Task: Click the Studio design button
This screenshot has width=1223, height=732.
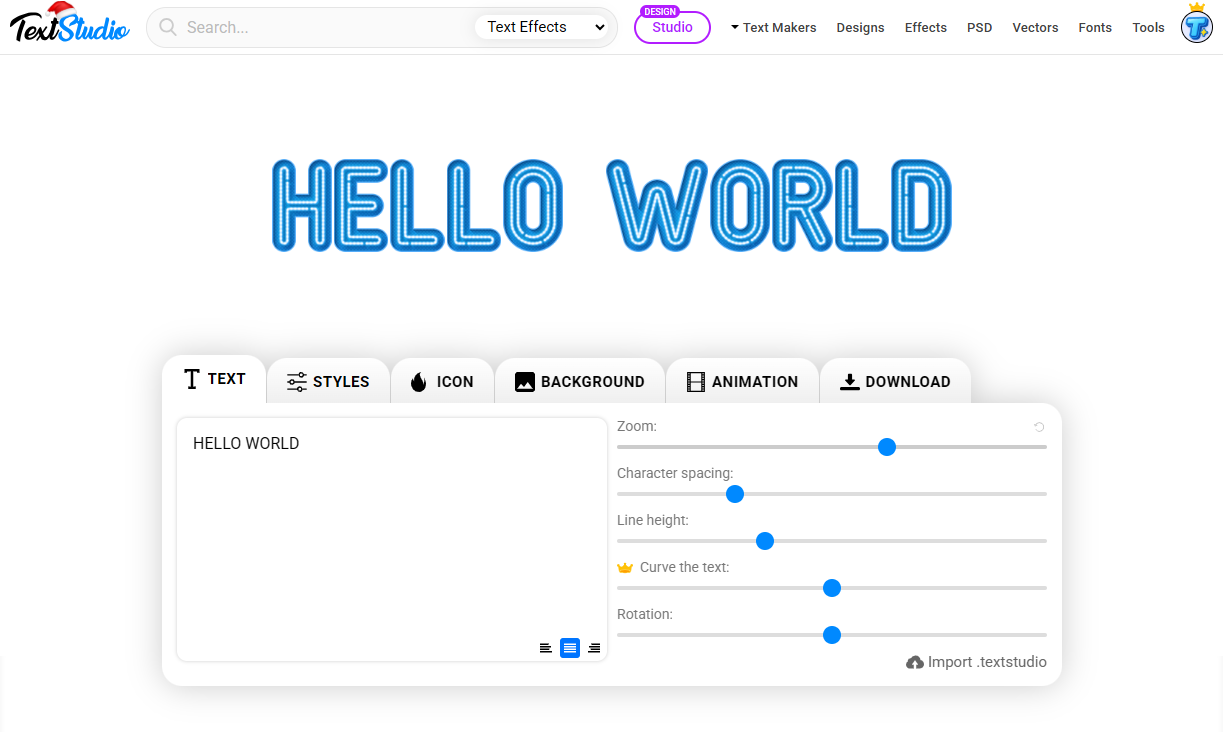Action: [671, 28]
